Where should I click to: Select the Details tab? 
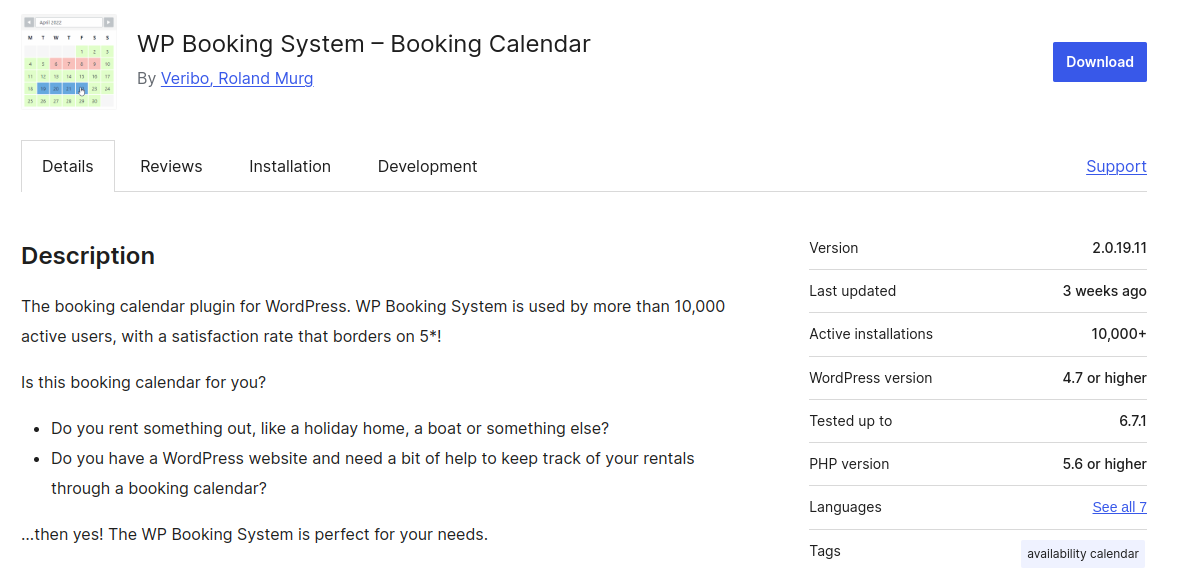[68, 166]
